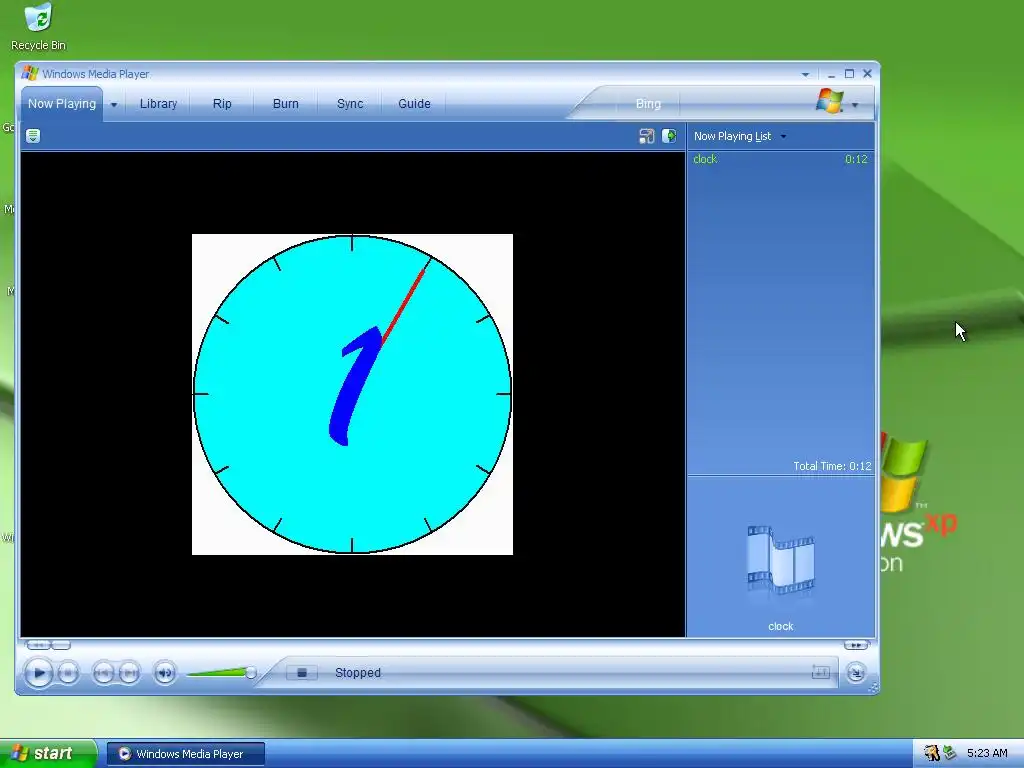Click the Windows Media Player taskbar button

click(x=186, y=754)
